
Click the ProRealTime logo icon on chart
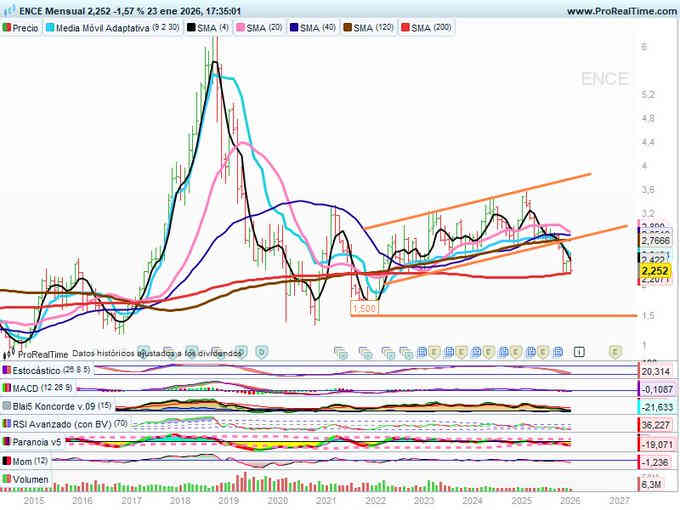pos(9,353)
